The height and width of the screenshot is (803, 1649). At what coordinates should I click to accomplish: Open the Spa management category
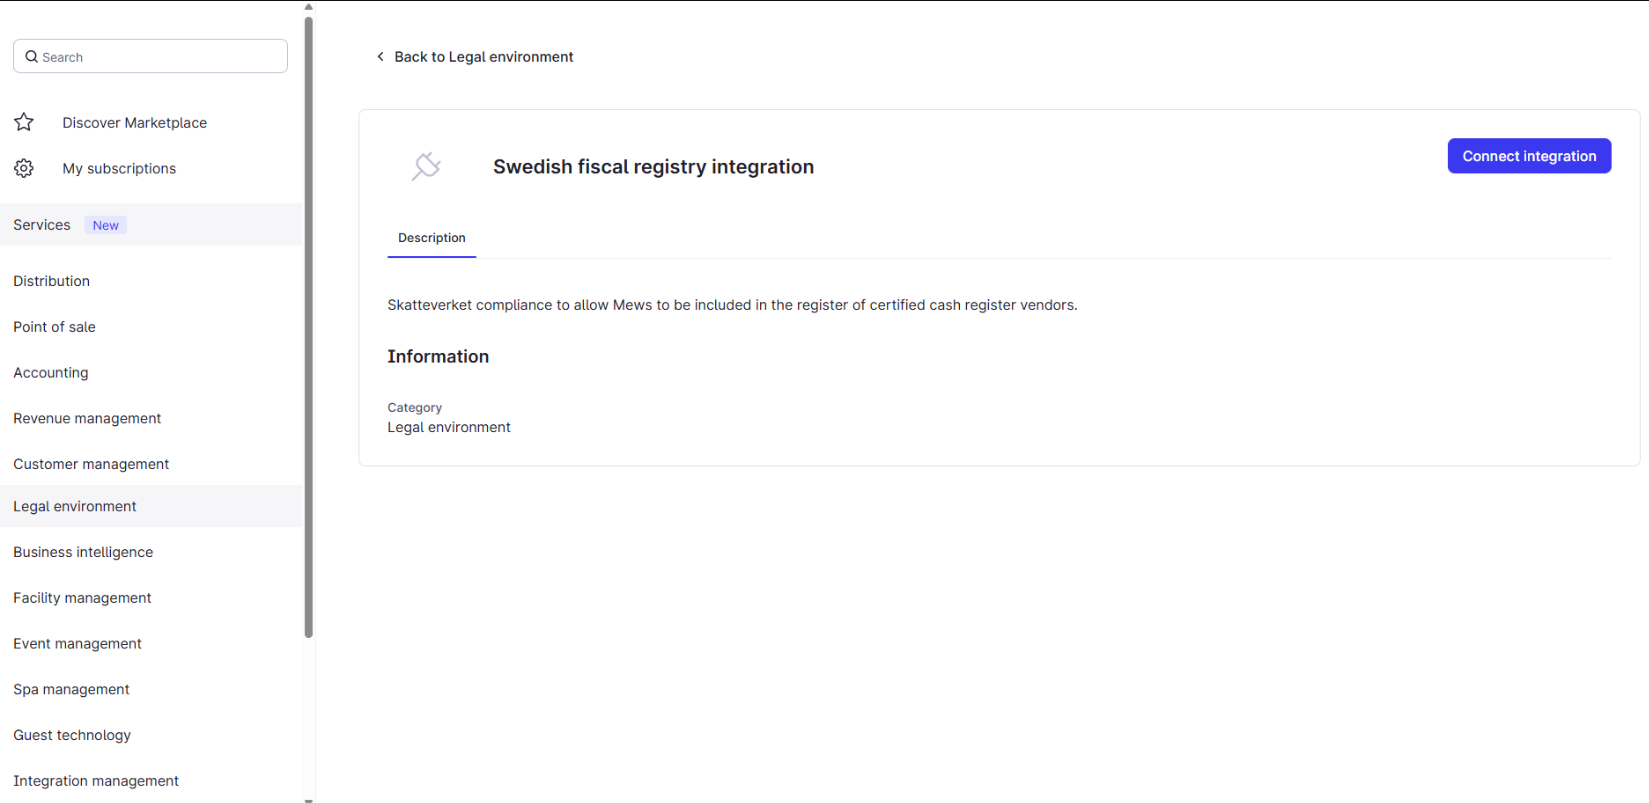pos(71,689)
